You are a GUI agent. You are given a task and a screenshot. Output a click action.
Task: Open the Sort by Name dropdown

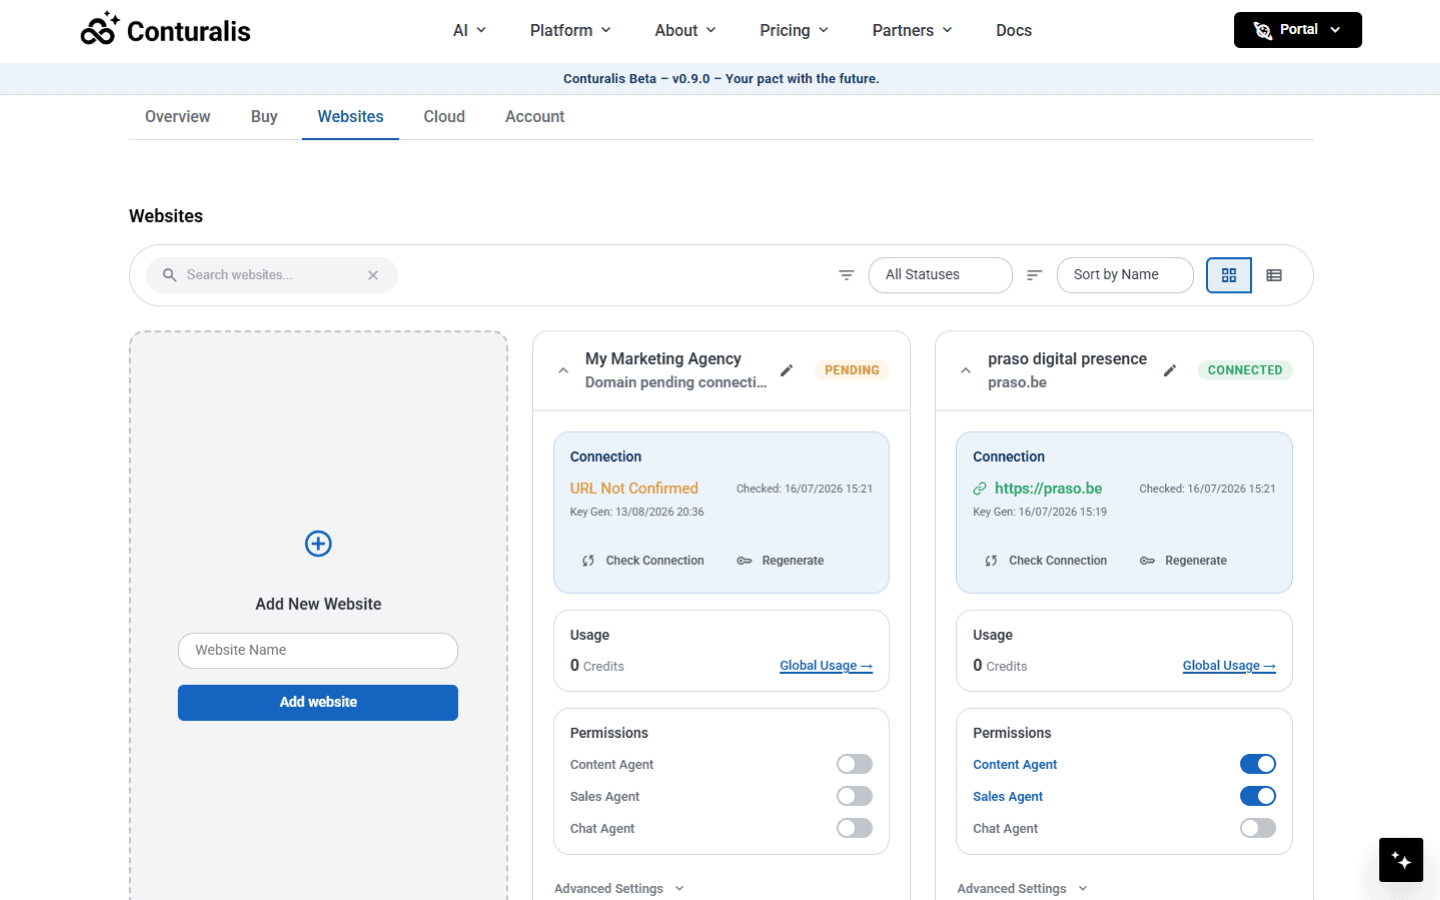coord(1125,275)
